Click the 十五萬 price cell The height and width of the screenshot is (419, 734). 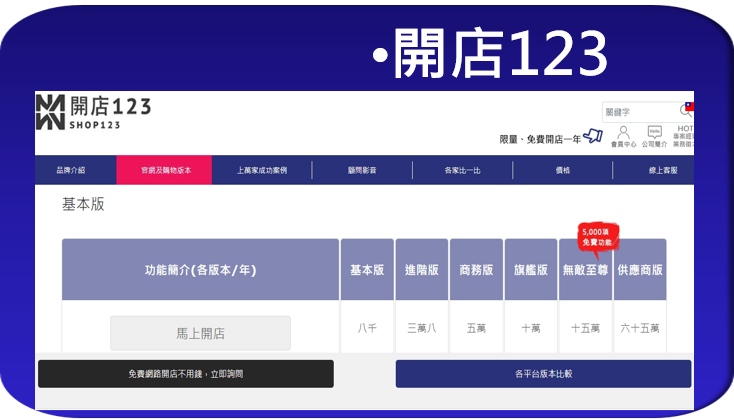pos(585,328)
